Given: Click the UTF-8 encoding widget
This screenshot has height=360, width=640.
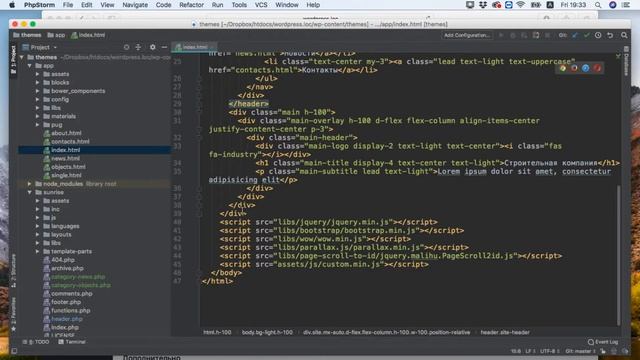Looking at the screenshot, I should click(x=549, y=351).
